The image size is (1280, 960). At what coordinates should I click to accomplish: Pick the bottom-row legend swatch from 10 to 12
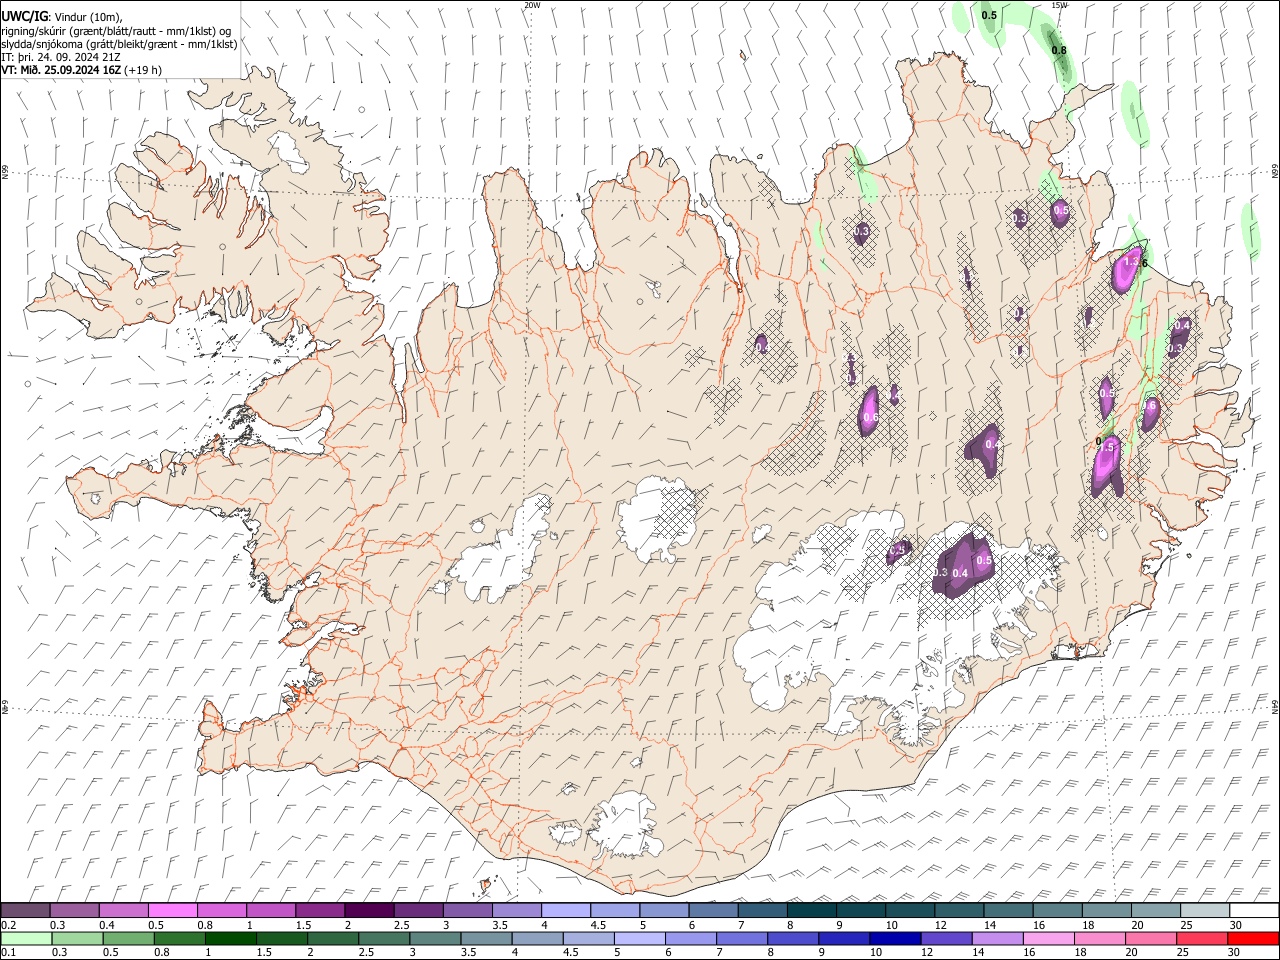[x=893, y=939]
